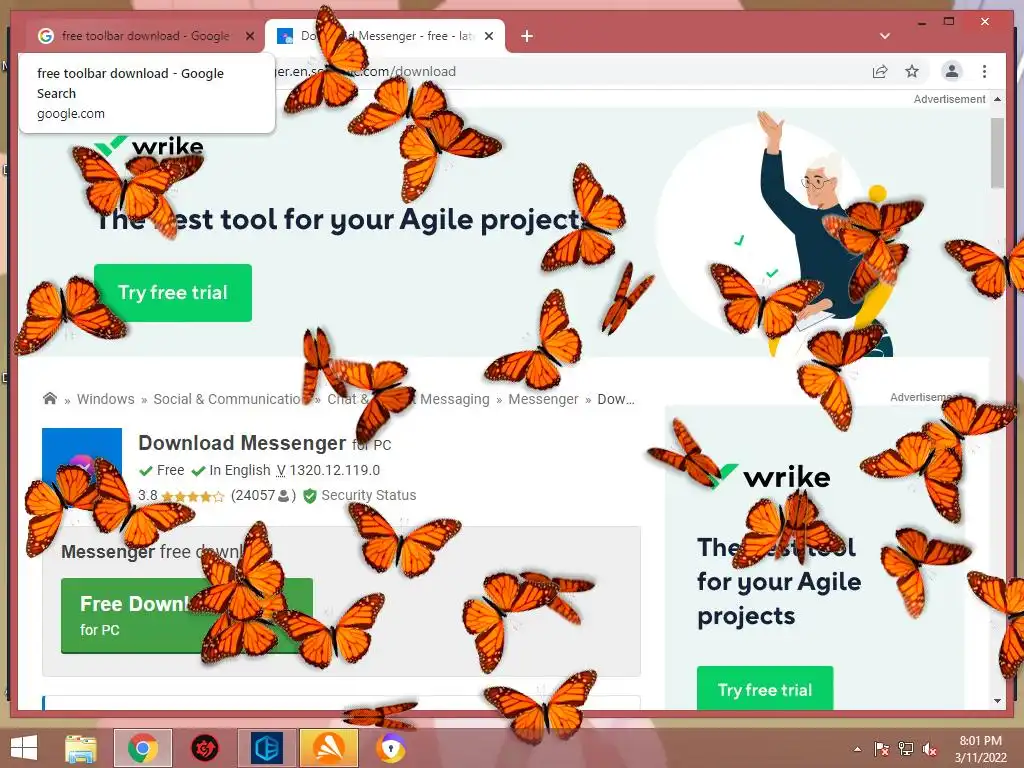Click the Free Download for PC button
This screenshot has width=1024, height=768.
pyautogui.click(x=187, y=615)
